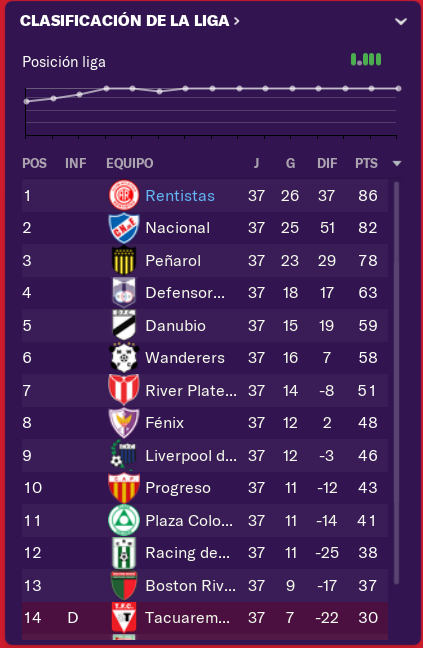Image resolution: width=424 pixels, height=648 pixels.
Task: Click the Nacional club crest
Action: pyautogui.click(x=124, y=228)
